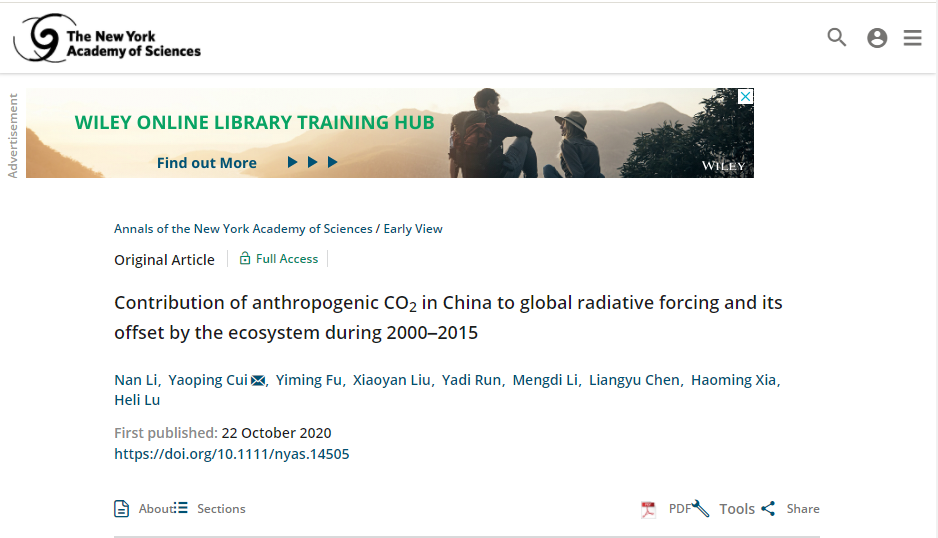Close the Wiley advertisement banner
Image resolution: width=938 pixels, height=538 pixels.
point(745,96)
